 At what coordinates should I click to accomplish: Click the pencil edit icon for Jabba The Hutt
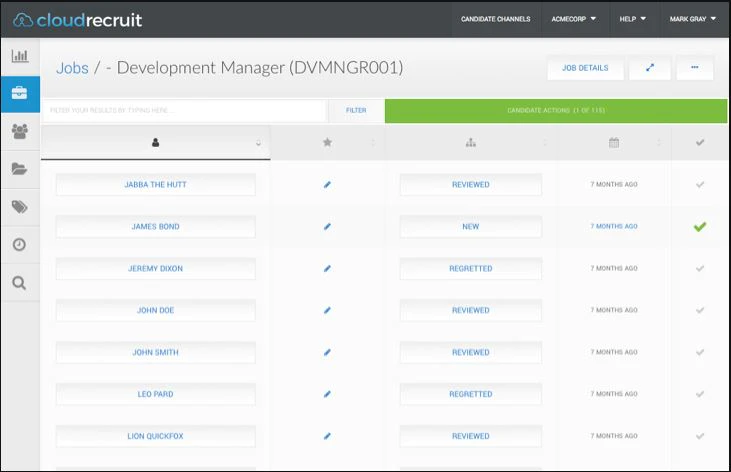tap(327, 185)
